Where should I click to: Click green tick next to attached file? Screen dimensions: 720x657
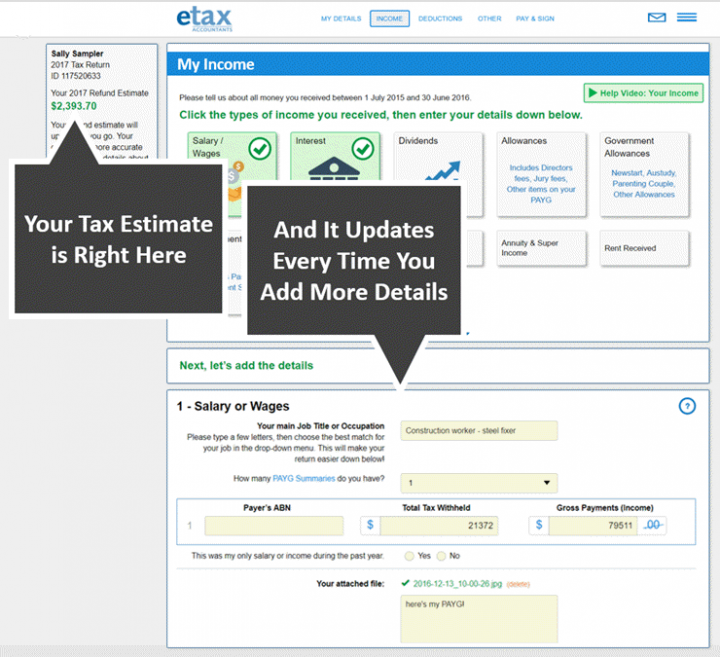[x=405, y=583]
